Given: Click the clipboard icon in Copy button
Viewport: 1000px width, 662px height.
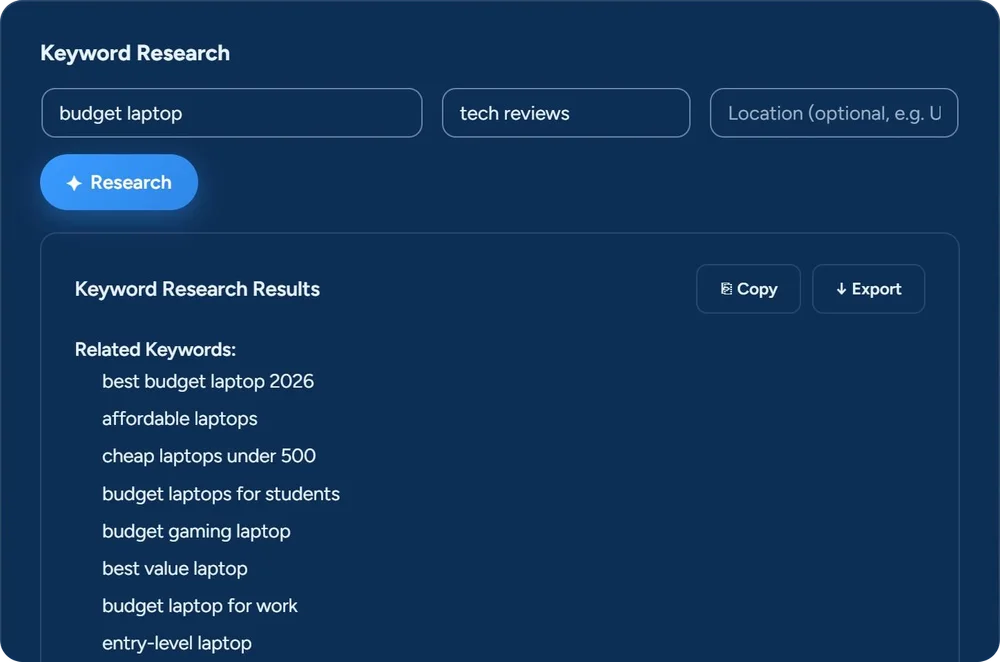Looking at the screenshot, I should [726, 289].
